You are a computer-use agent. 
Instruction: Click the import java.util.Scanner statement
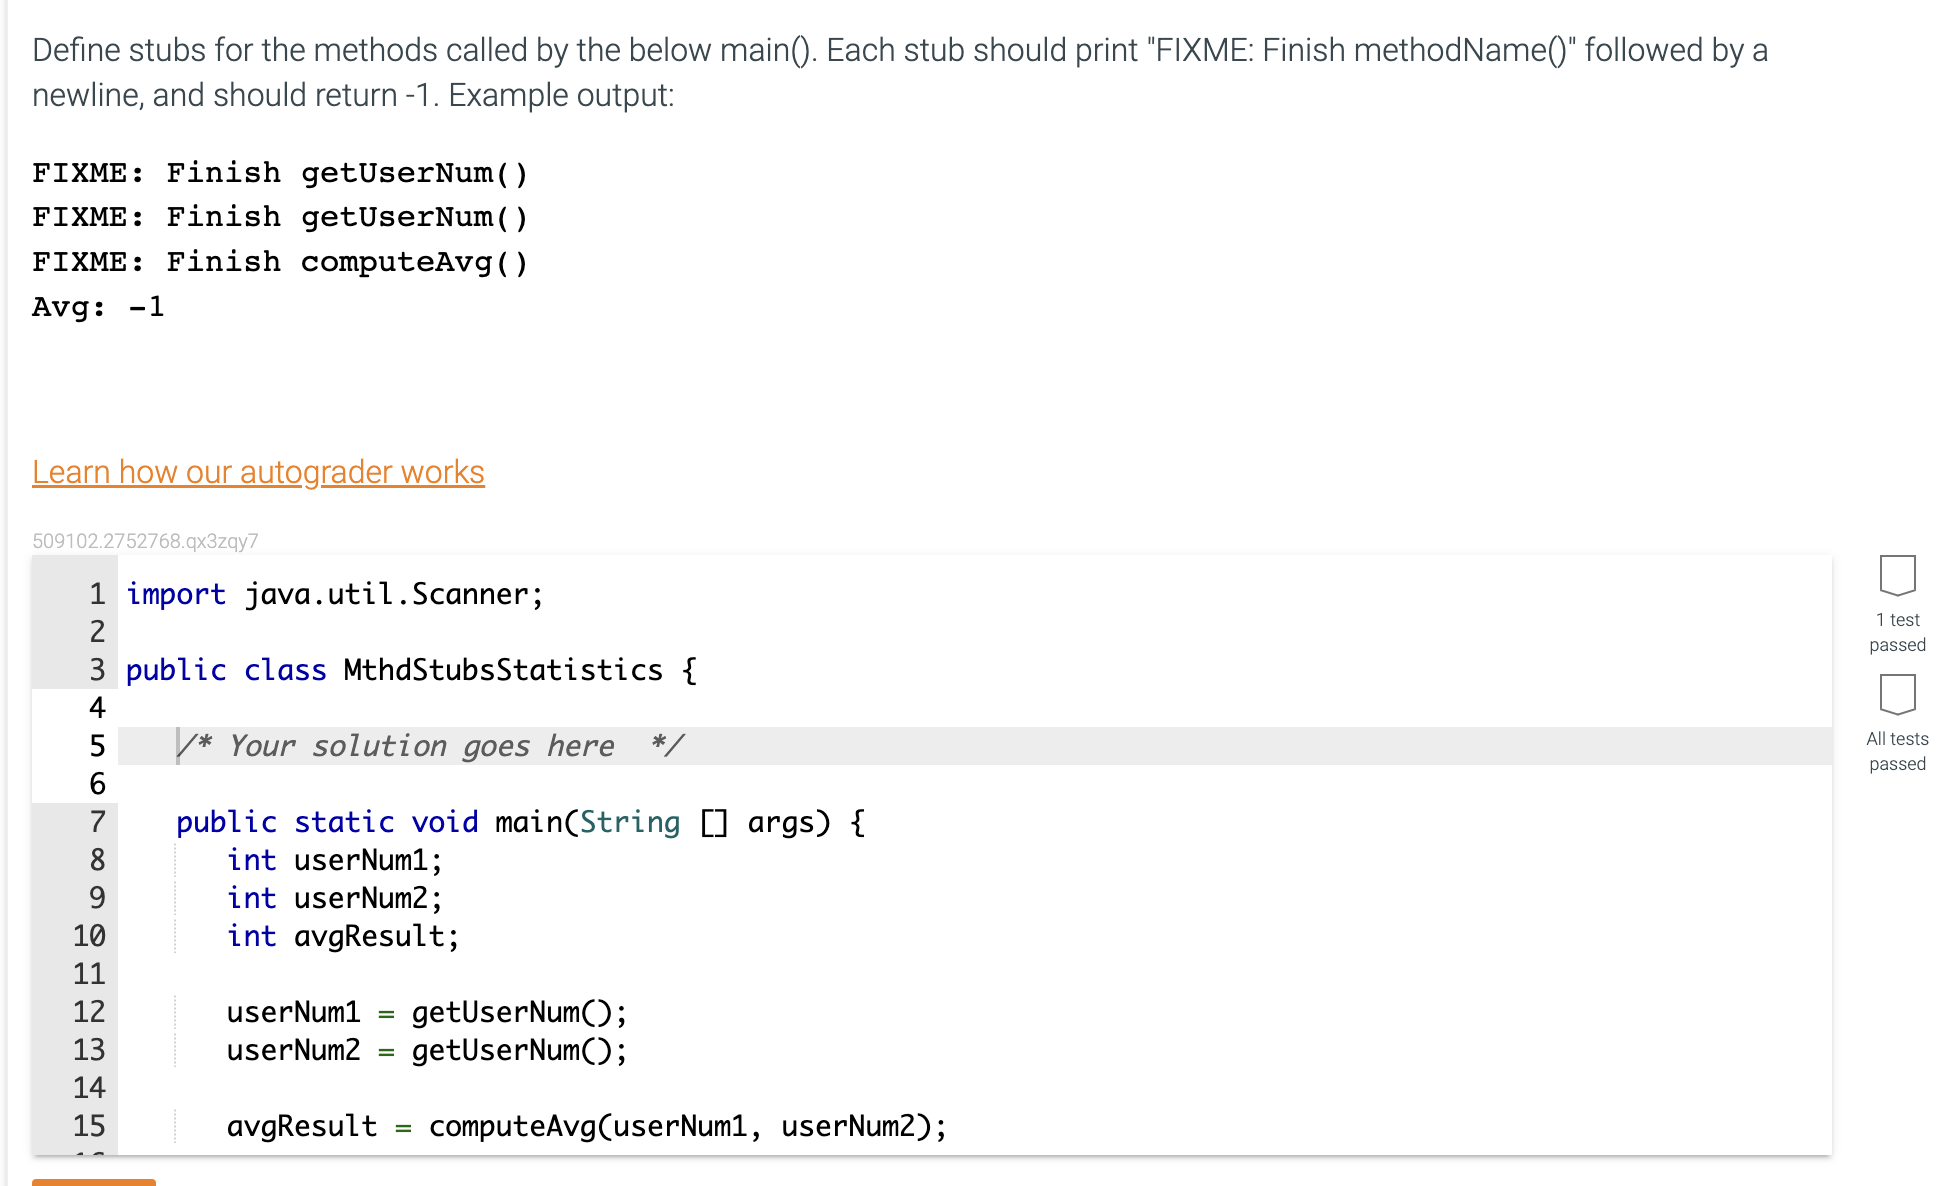tap(330, 593)
